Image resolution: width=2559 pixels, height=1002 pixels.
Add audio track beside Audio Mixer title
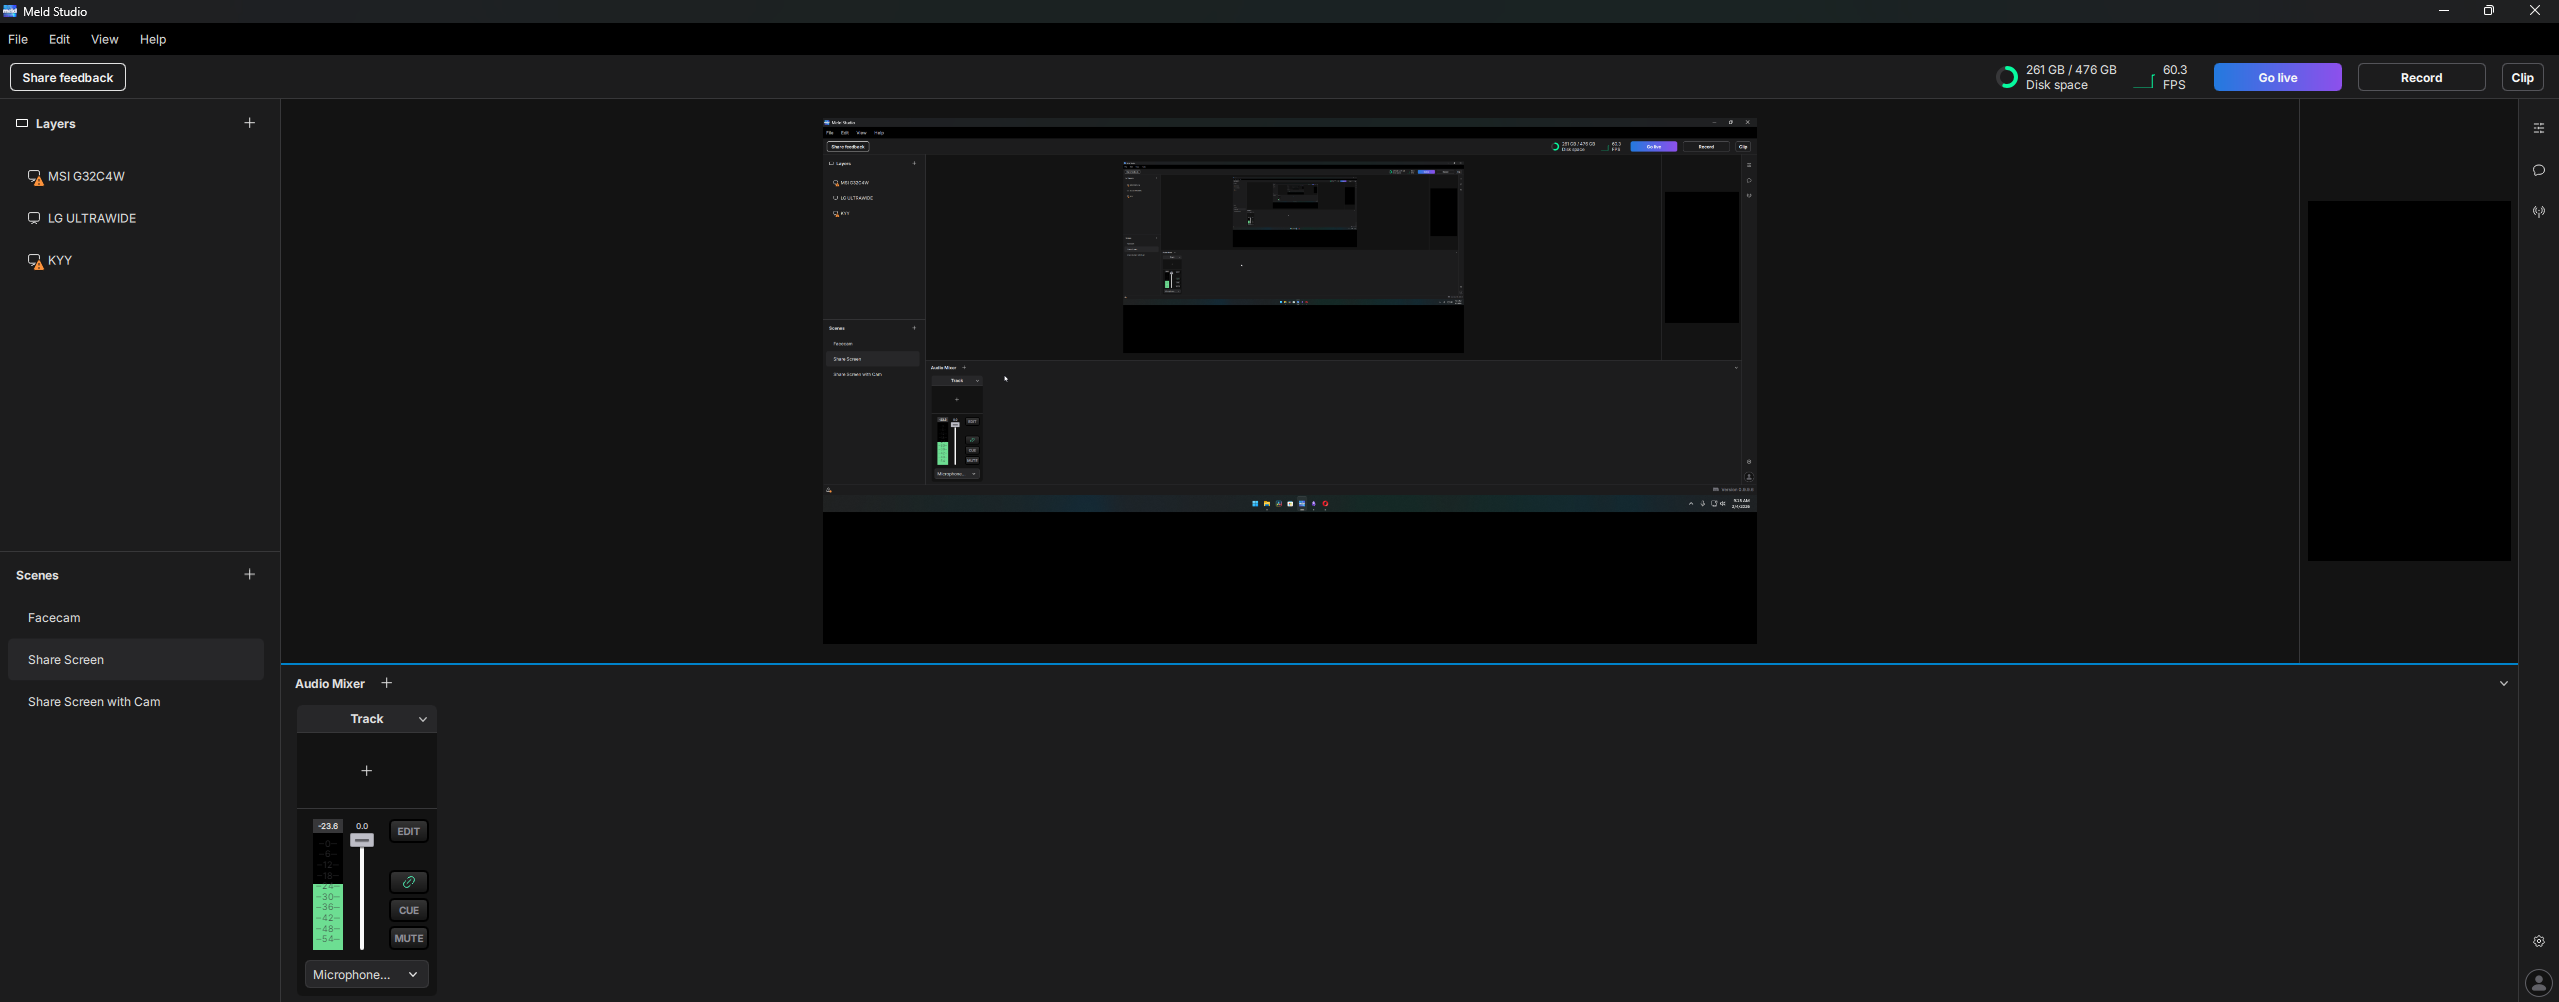[x=387, y=683]
